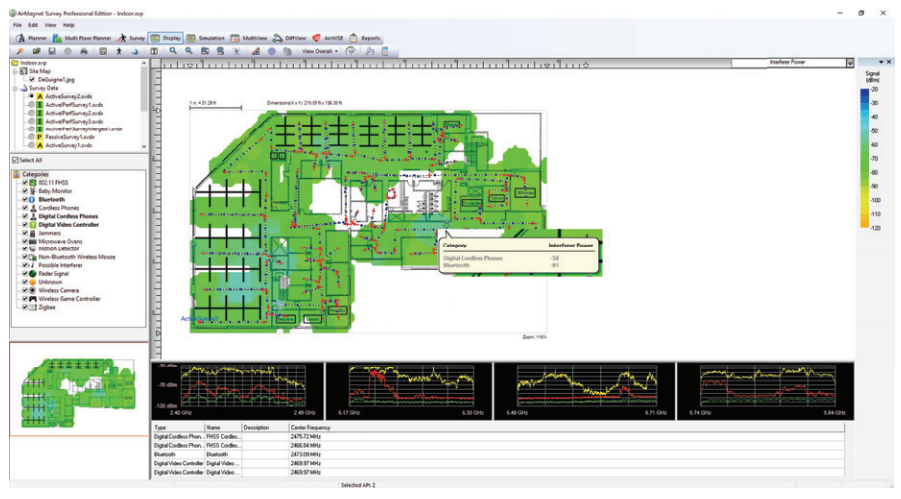
Task: Toggle the Zigbee checkbox
Action: click(x=25, y=308)
